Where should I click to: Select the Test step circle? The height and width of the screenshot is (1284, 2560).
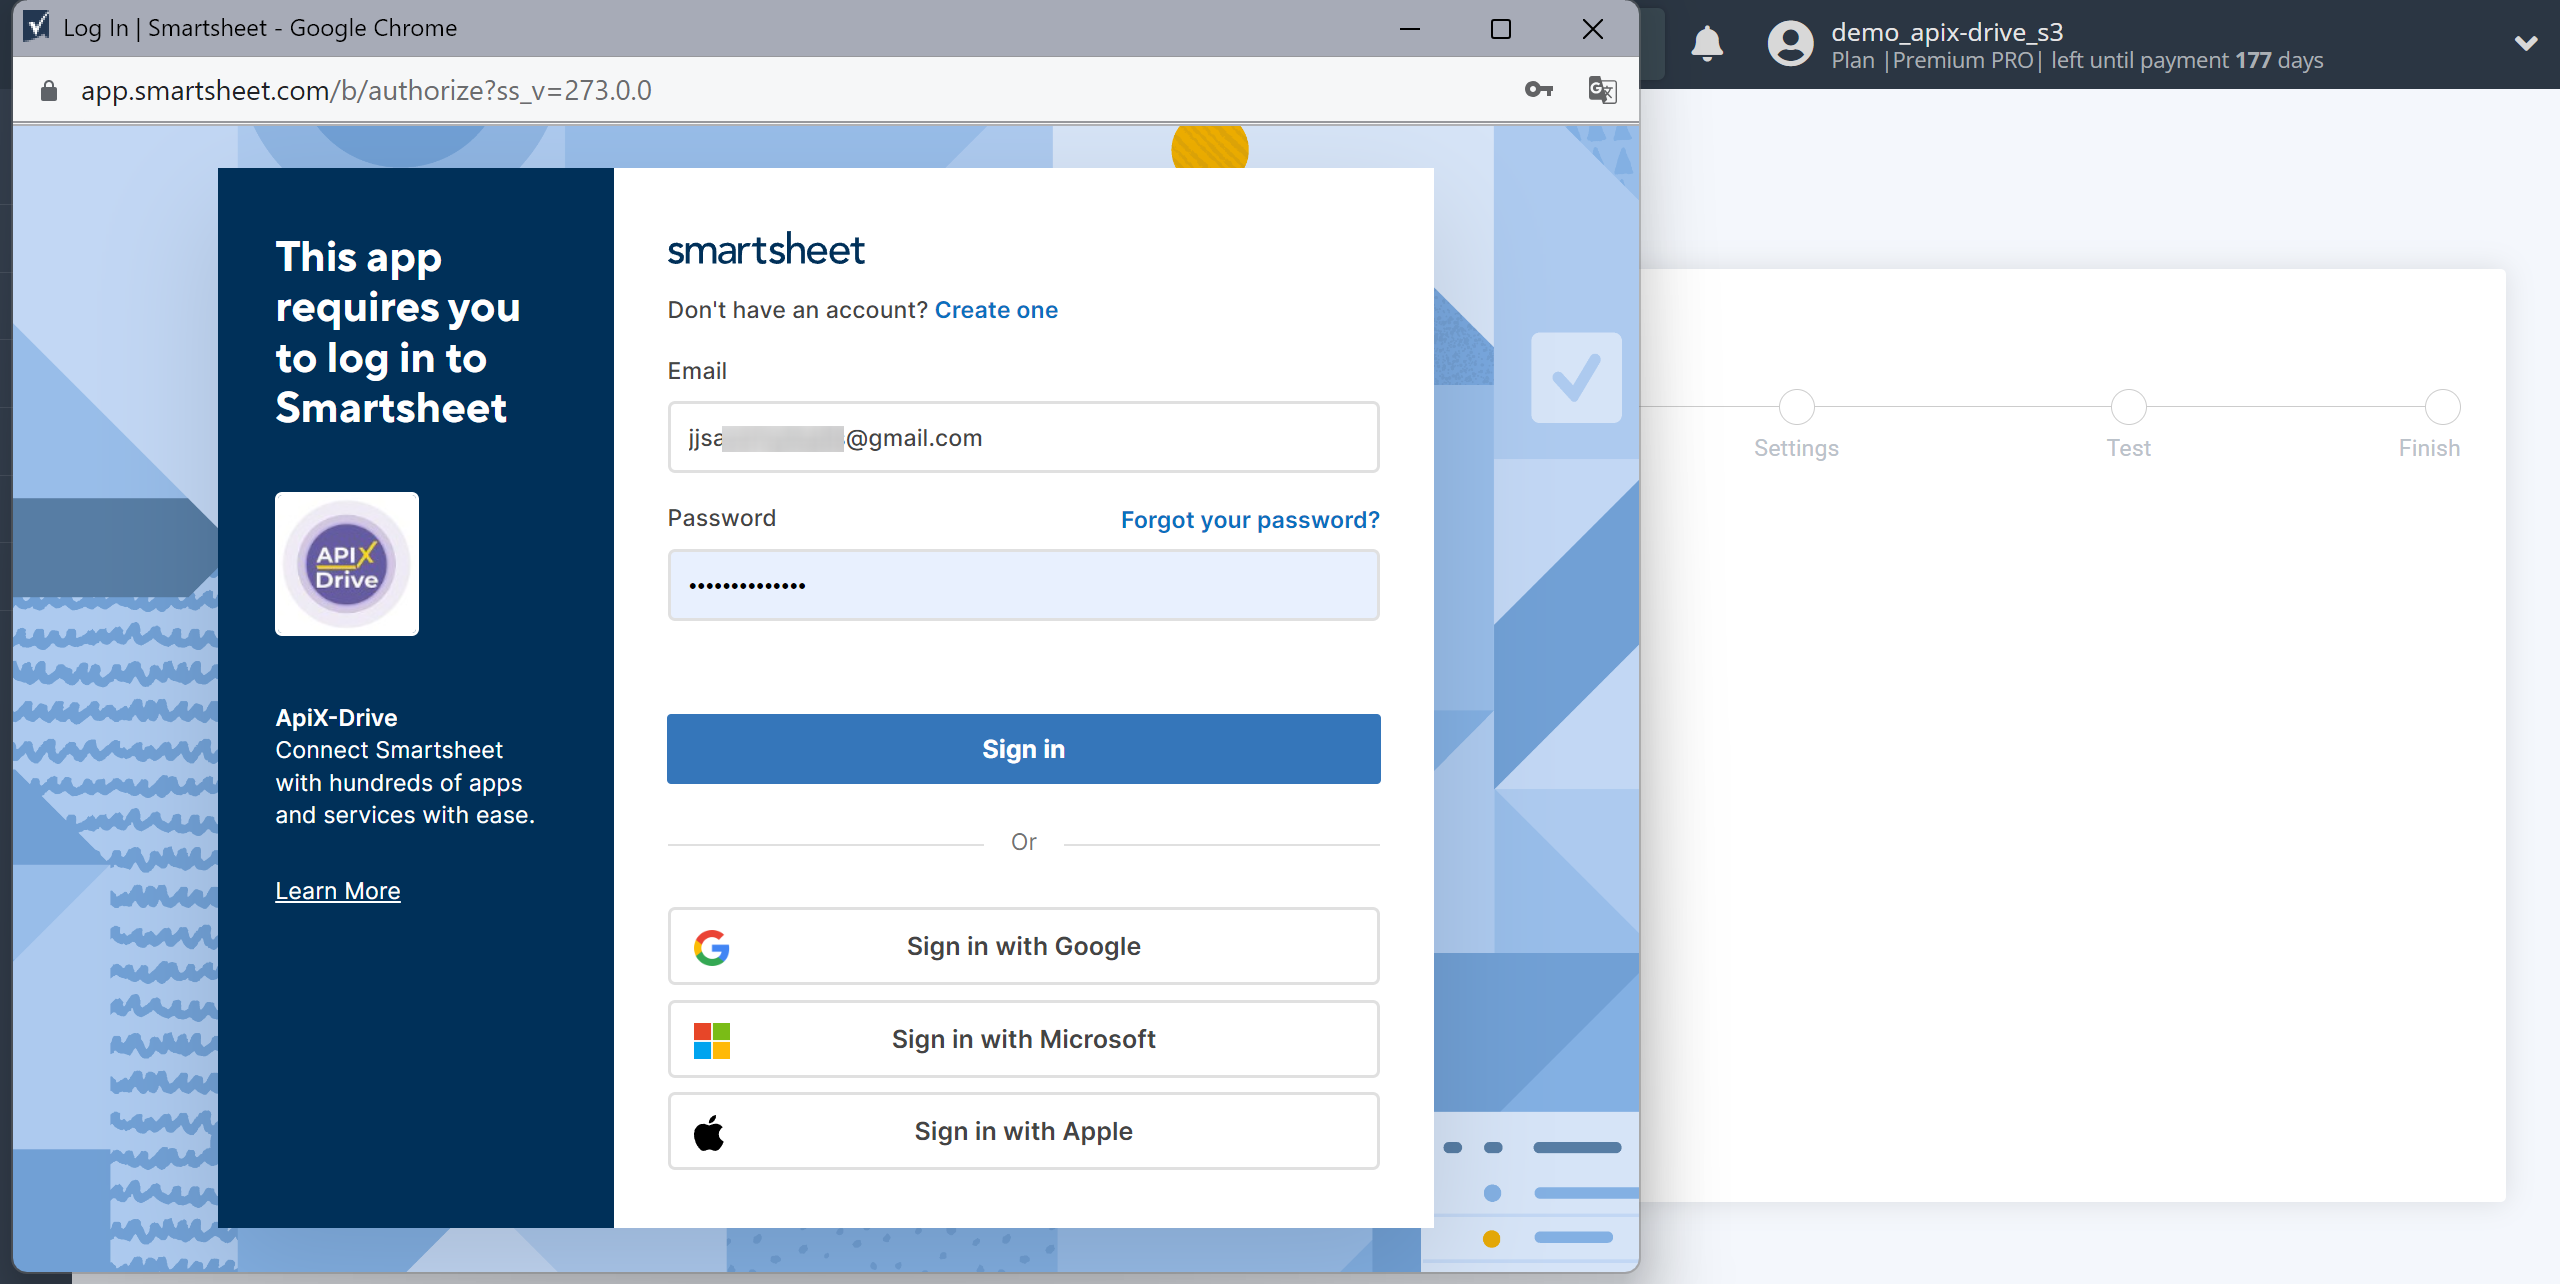(x=2128, y=407)
